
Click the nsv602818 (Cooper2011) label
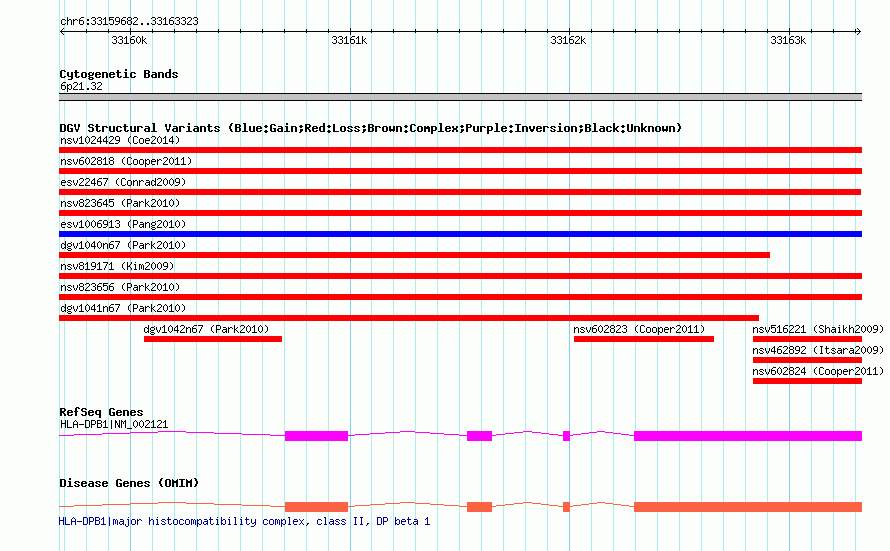pyautogui.click(x=126, y=161)
